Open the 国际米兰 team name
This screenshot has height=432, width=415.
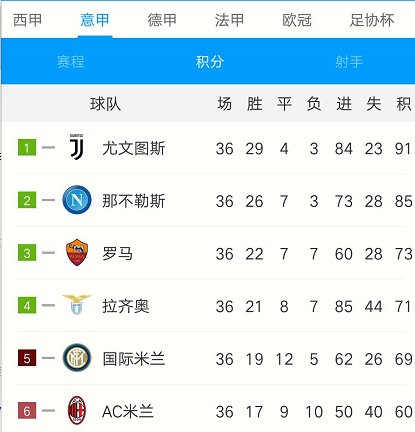(134, 359)
